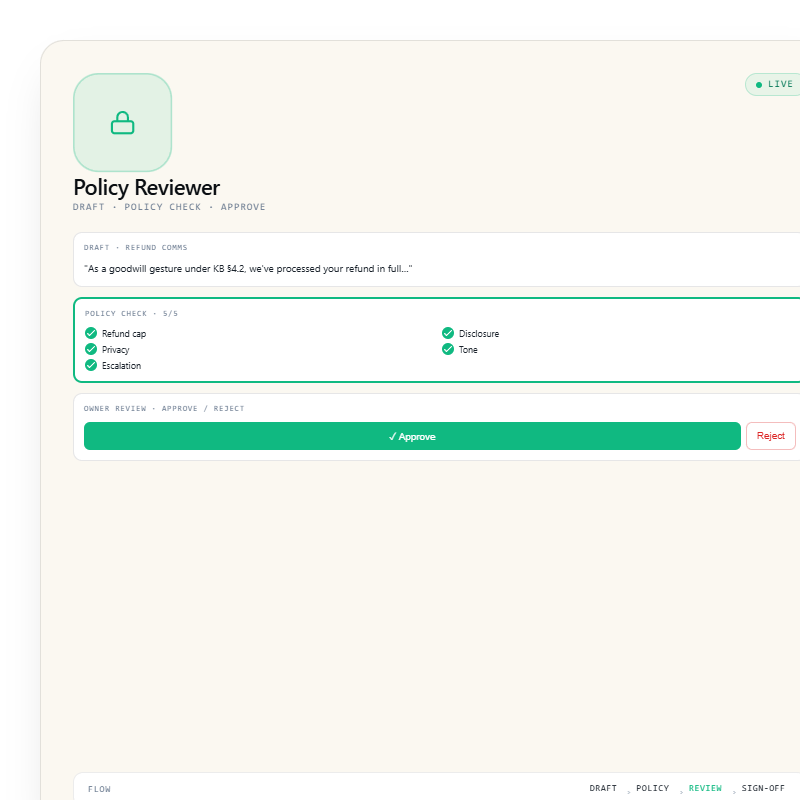Click the Disclosure check icon
The image size is (800, 800).
pos(447,333)
